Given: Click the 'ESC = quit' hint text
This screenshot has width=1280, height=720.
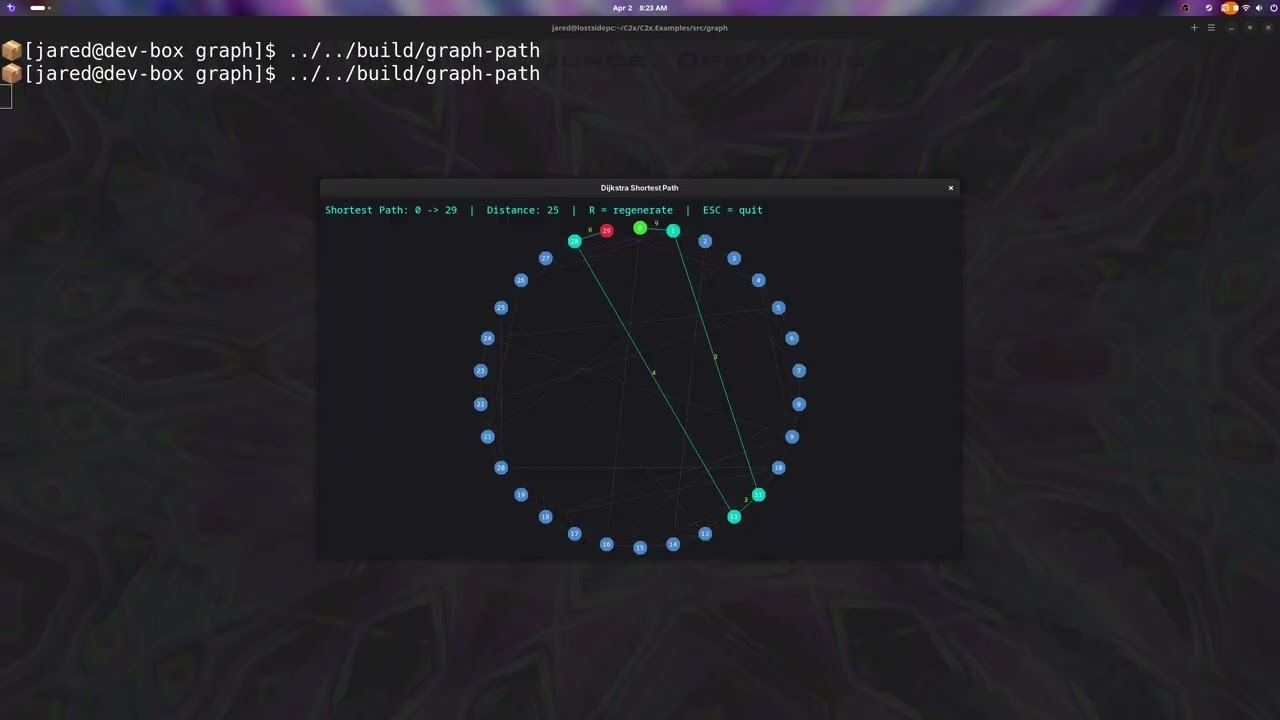Looking at the screenshot, I should (x=733, y=210).
